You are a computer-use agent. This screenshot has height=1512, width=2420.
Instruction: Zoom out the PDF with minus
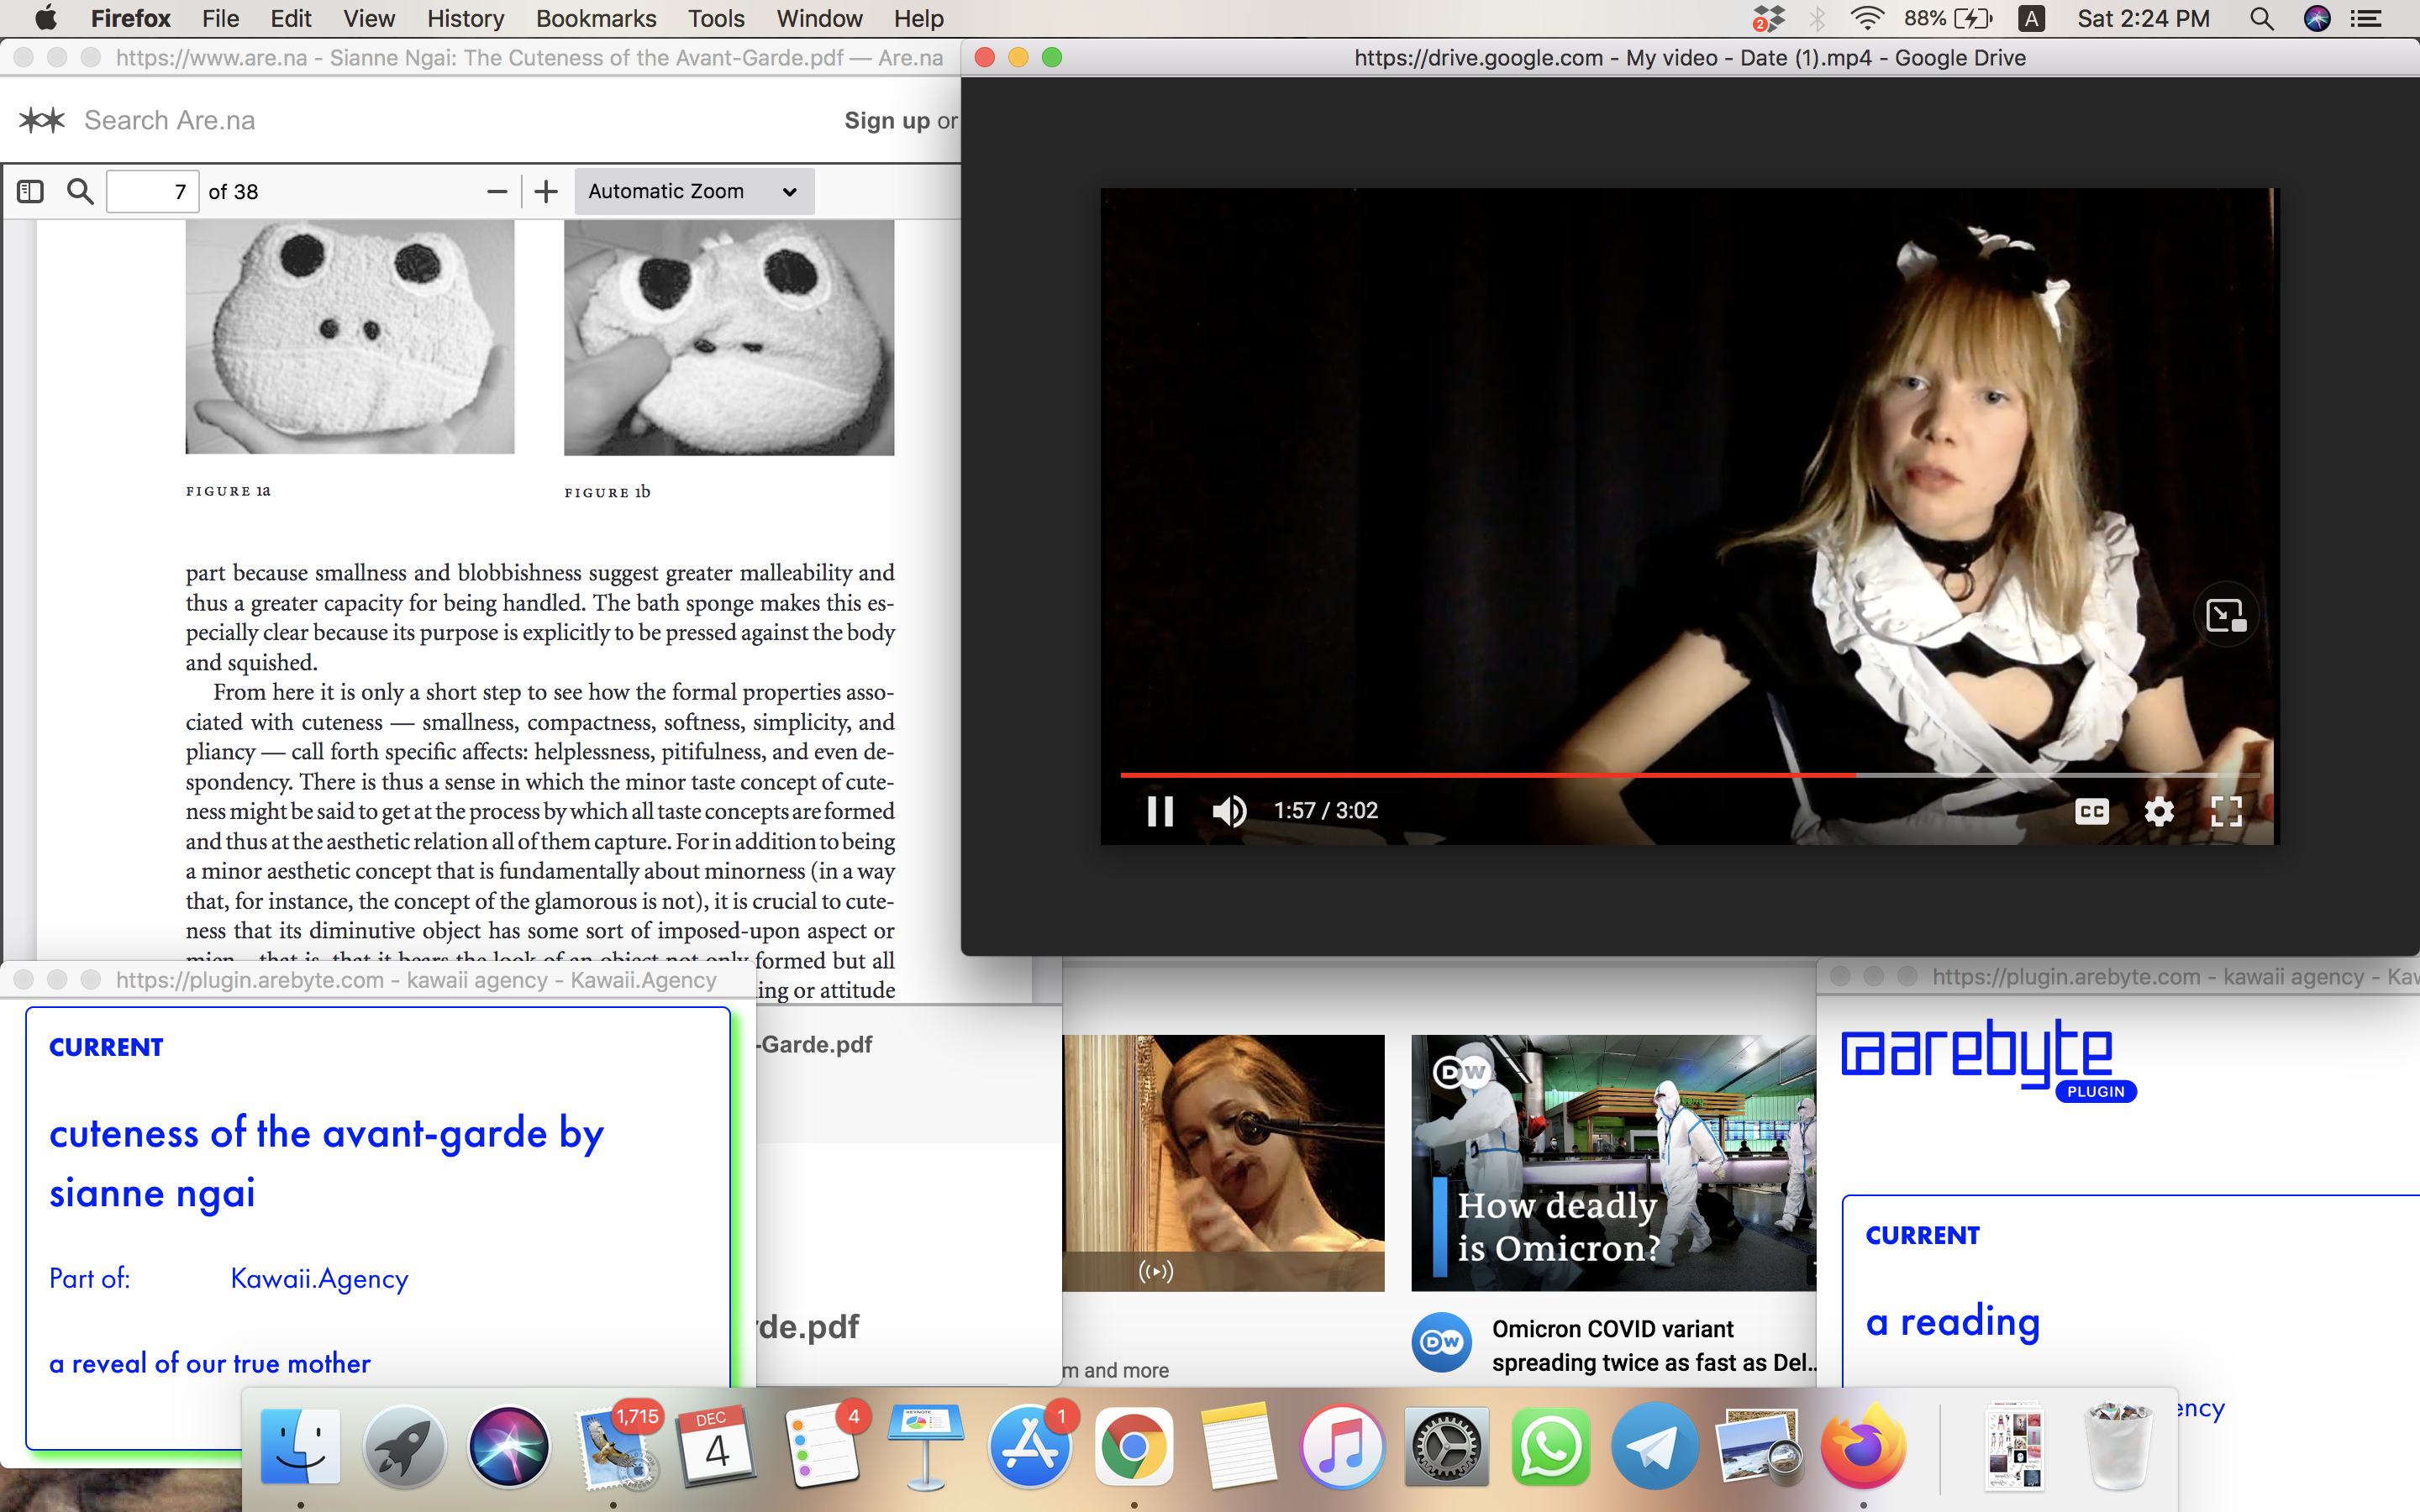(496, 191)
